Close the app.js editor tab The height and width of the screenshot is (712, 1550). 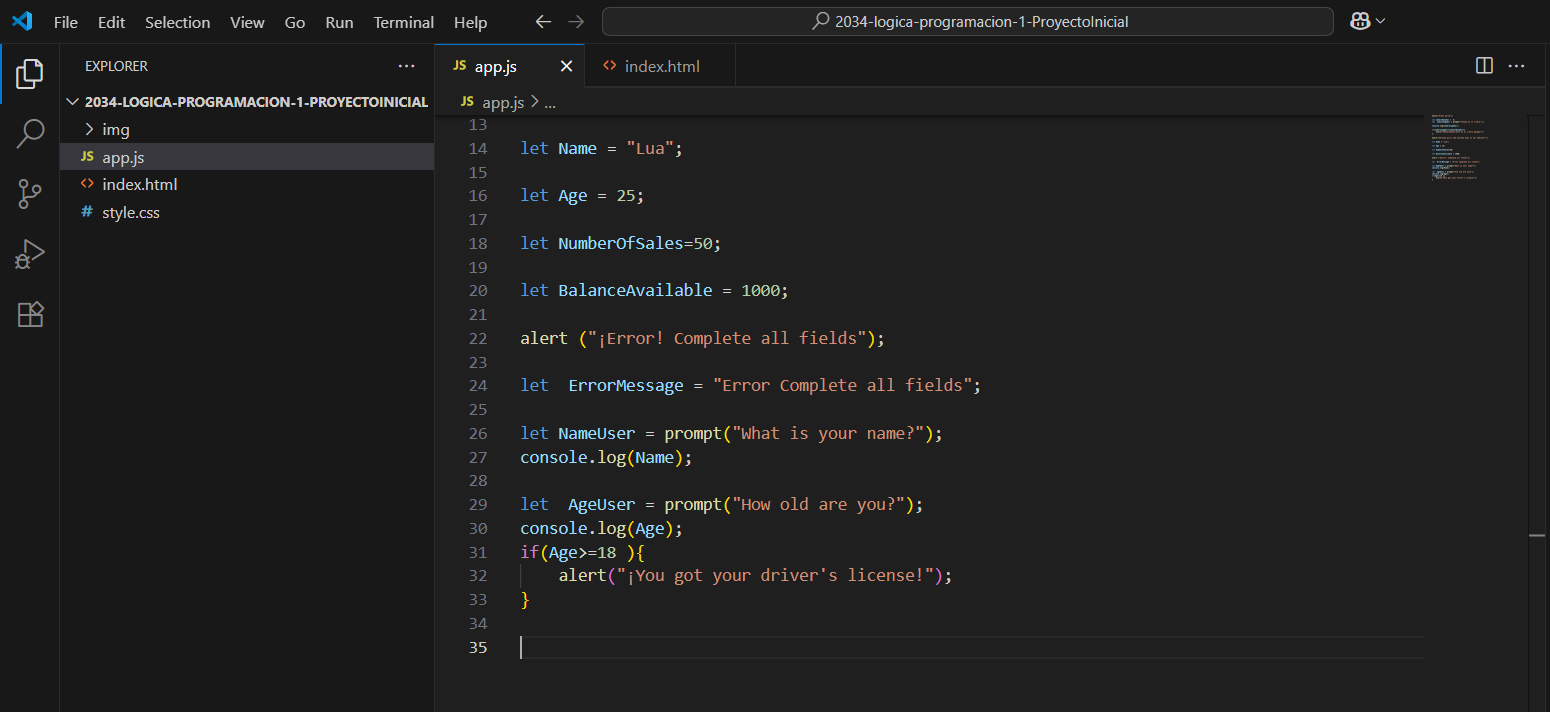pyautogui.click(x=566, y=66)
